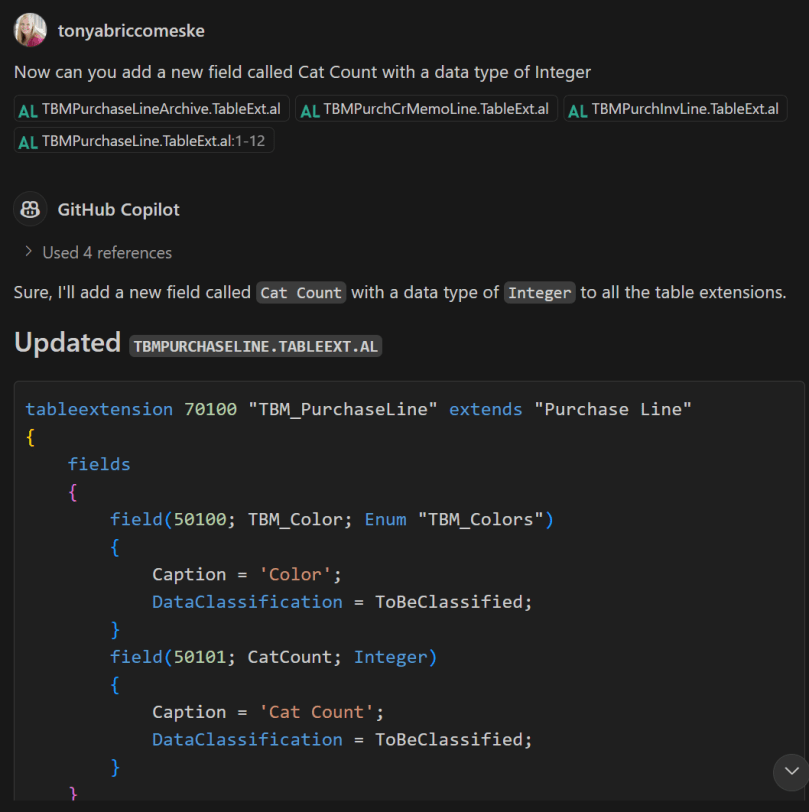Click the AL icon on TBMPurchInvLine.TableExt.al chip
Screen dimensions: 809x812
point(578,109)
